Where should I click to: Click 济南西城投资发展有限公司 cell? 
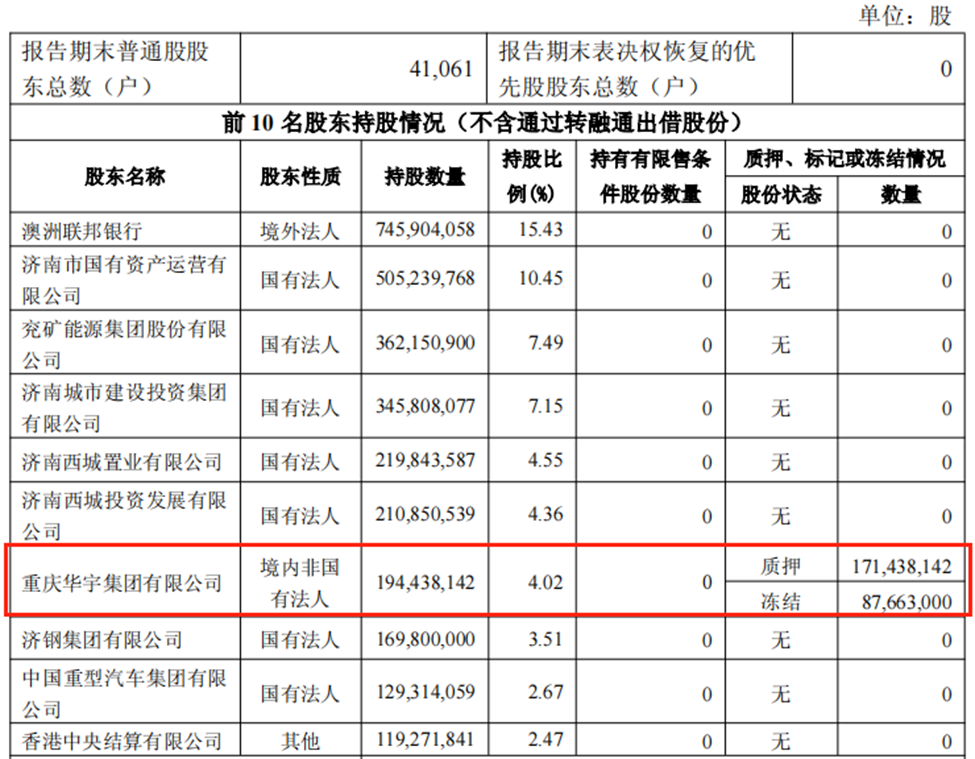click(x=124, y=515)
